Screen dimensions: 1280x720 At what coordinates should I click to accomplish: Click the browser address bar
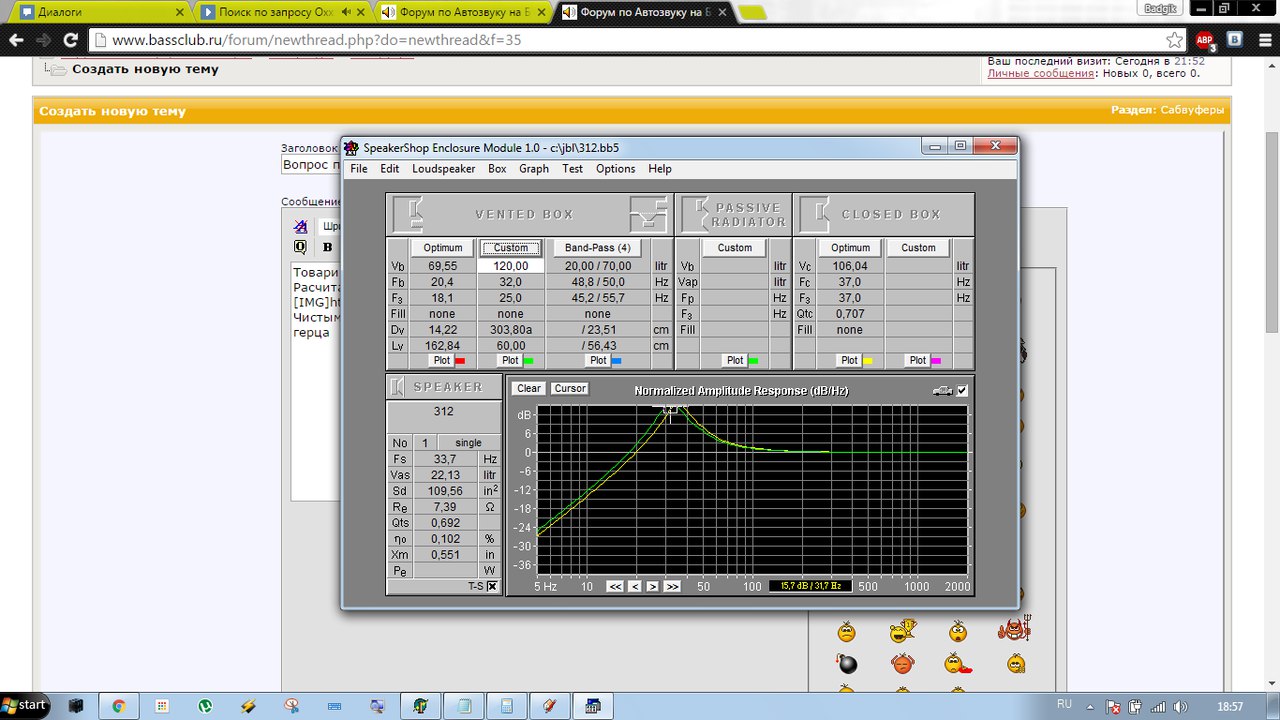point(637,41)
